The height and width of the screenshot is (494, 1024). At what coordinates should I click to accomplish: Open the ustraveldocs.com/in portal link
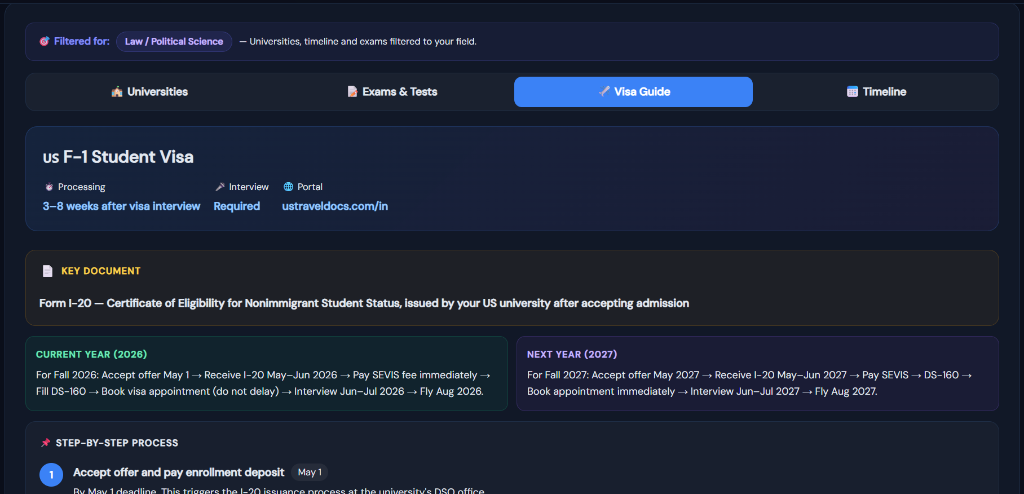[335, 206]
